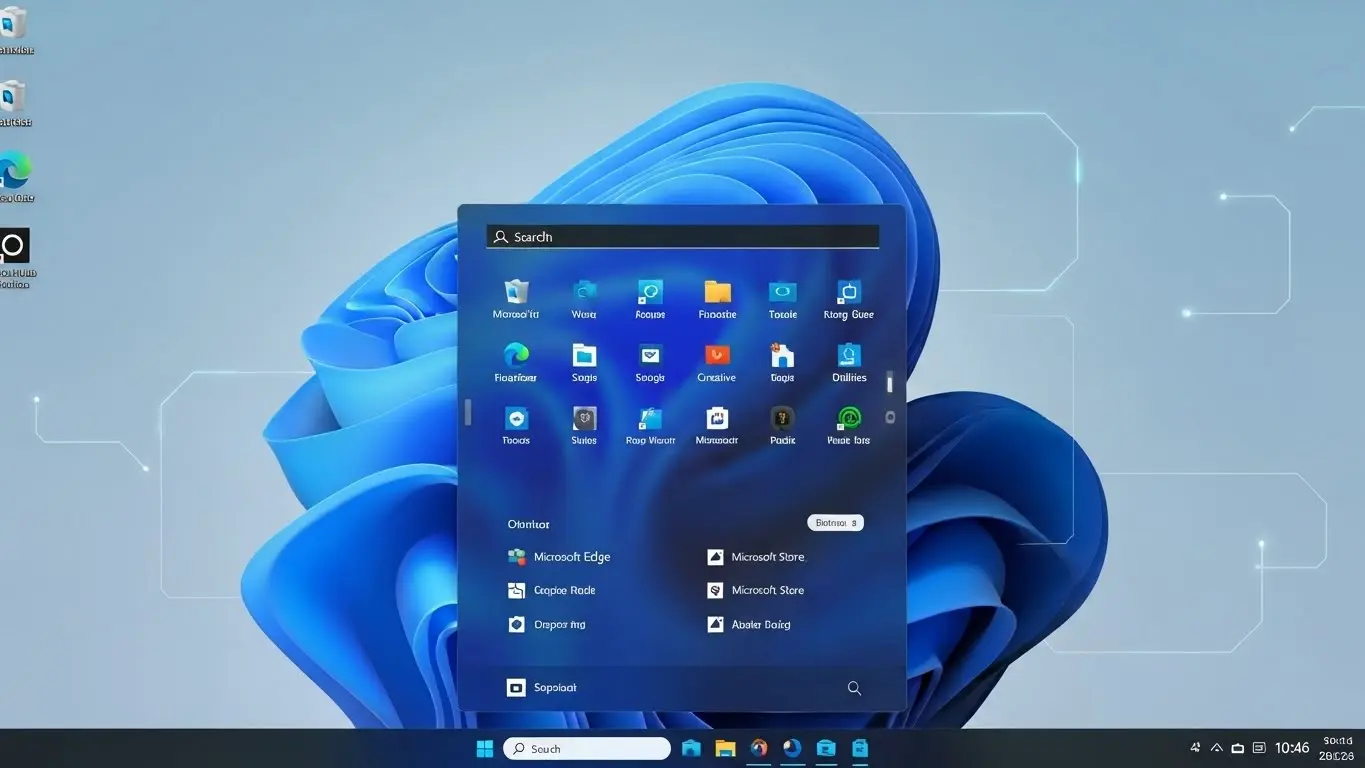Click the pill-shaped more button beside recommended header
Image resolution: width=1365 pixels, height=768 pixels.
click(835, 521)
